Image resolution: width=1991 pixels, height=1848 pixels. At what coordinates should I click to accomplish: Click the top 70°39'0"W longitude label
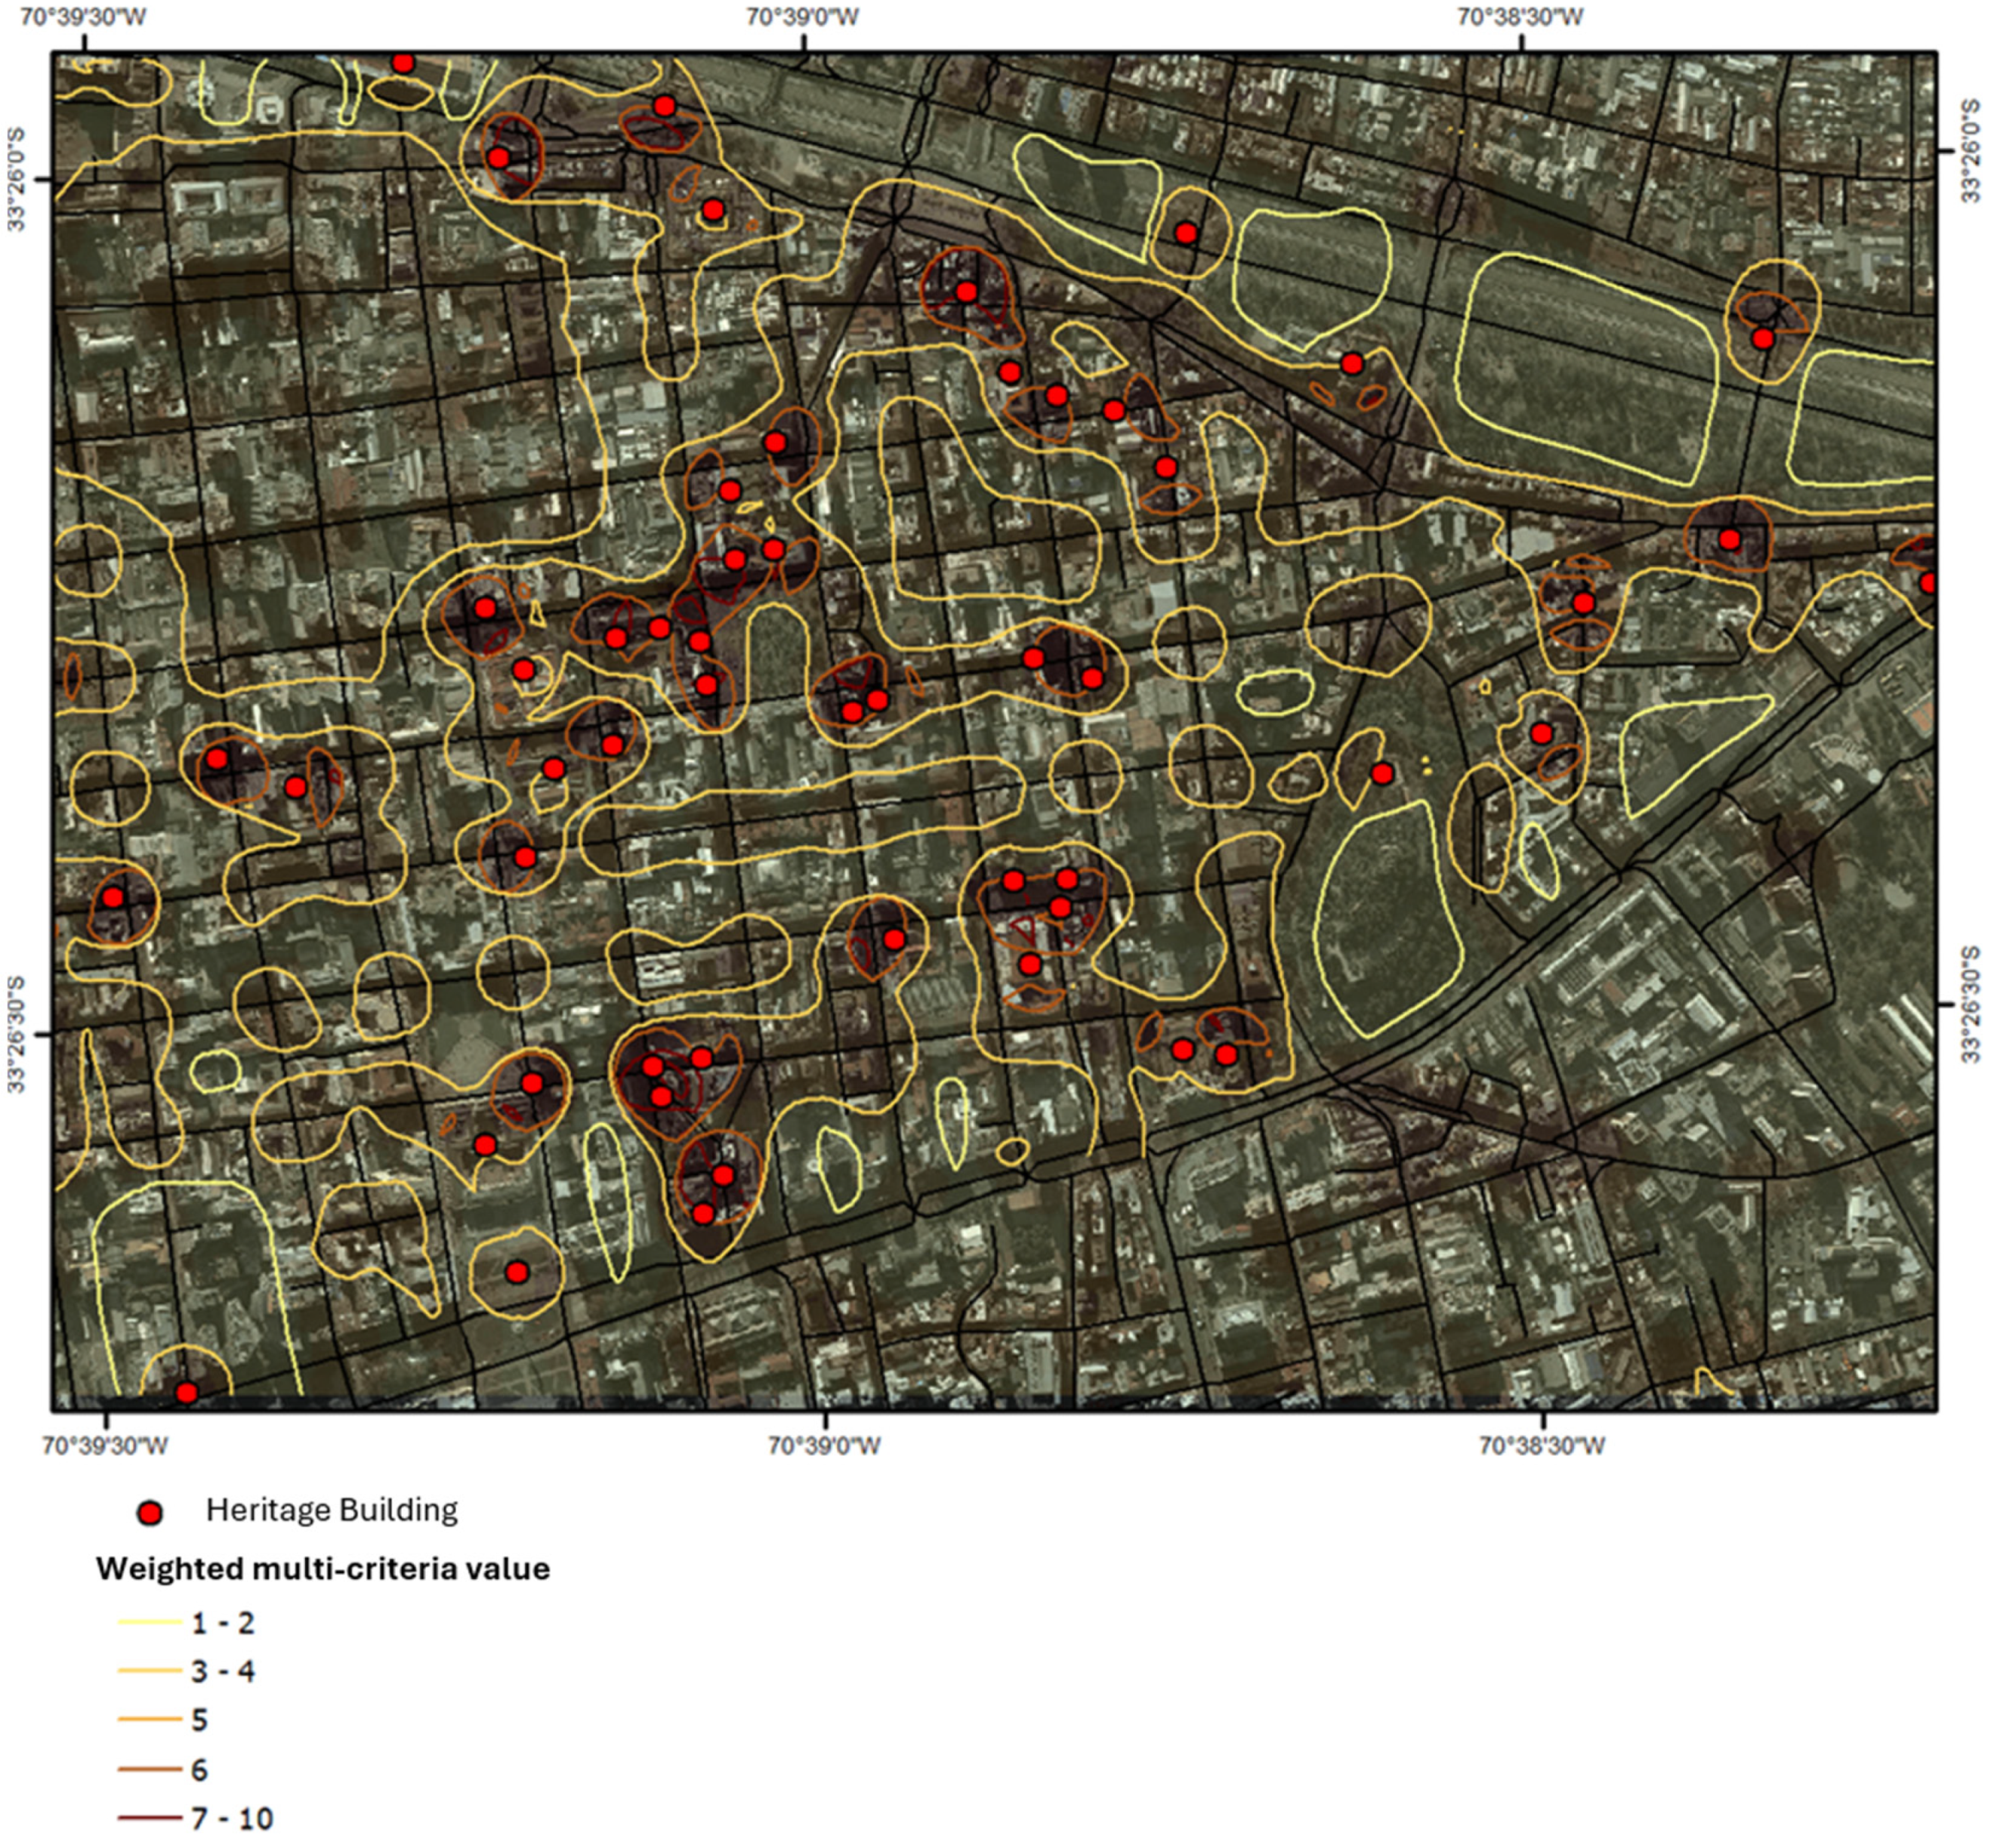803,17
